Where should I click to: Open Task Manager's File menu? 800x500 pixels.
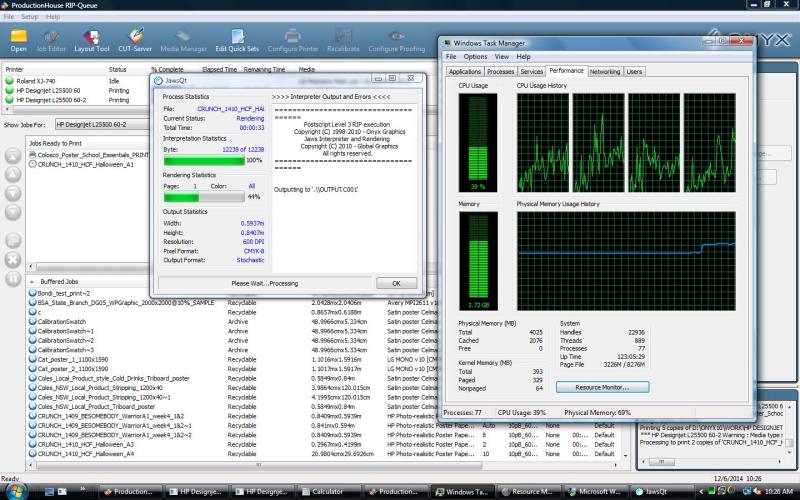point(451,57)
